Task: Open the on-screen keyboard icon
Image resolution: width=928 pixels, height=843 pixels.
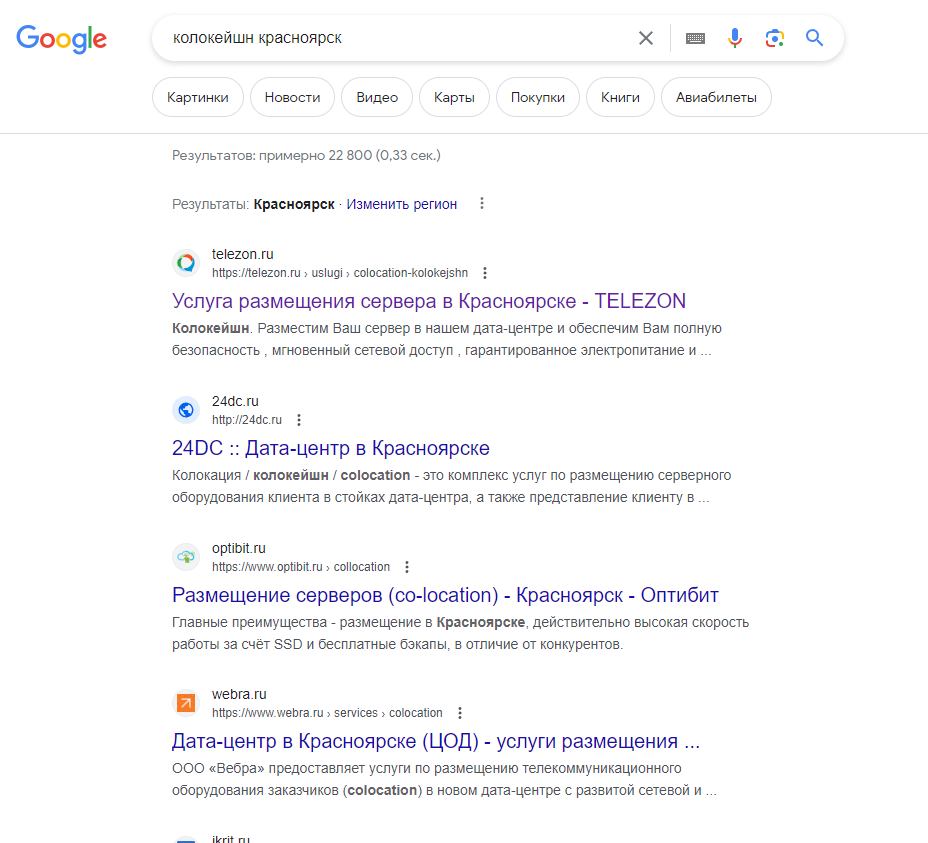Action: [694, 37]
